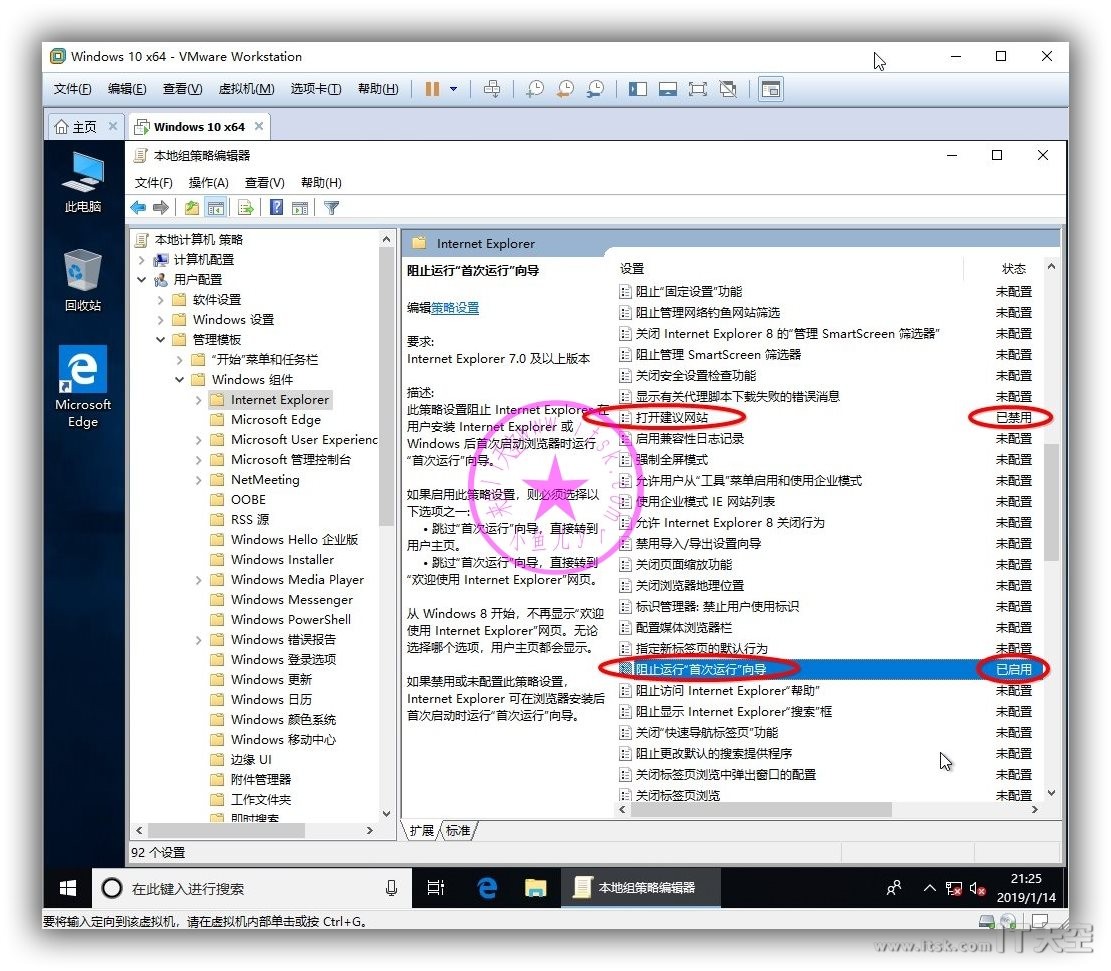
Task: Launch Edge from the taskbar
Action: tap(487, 888)
